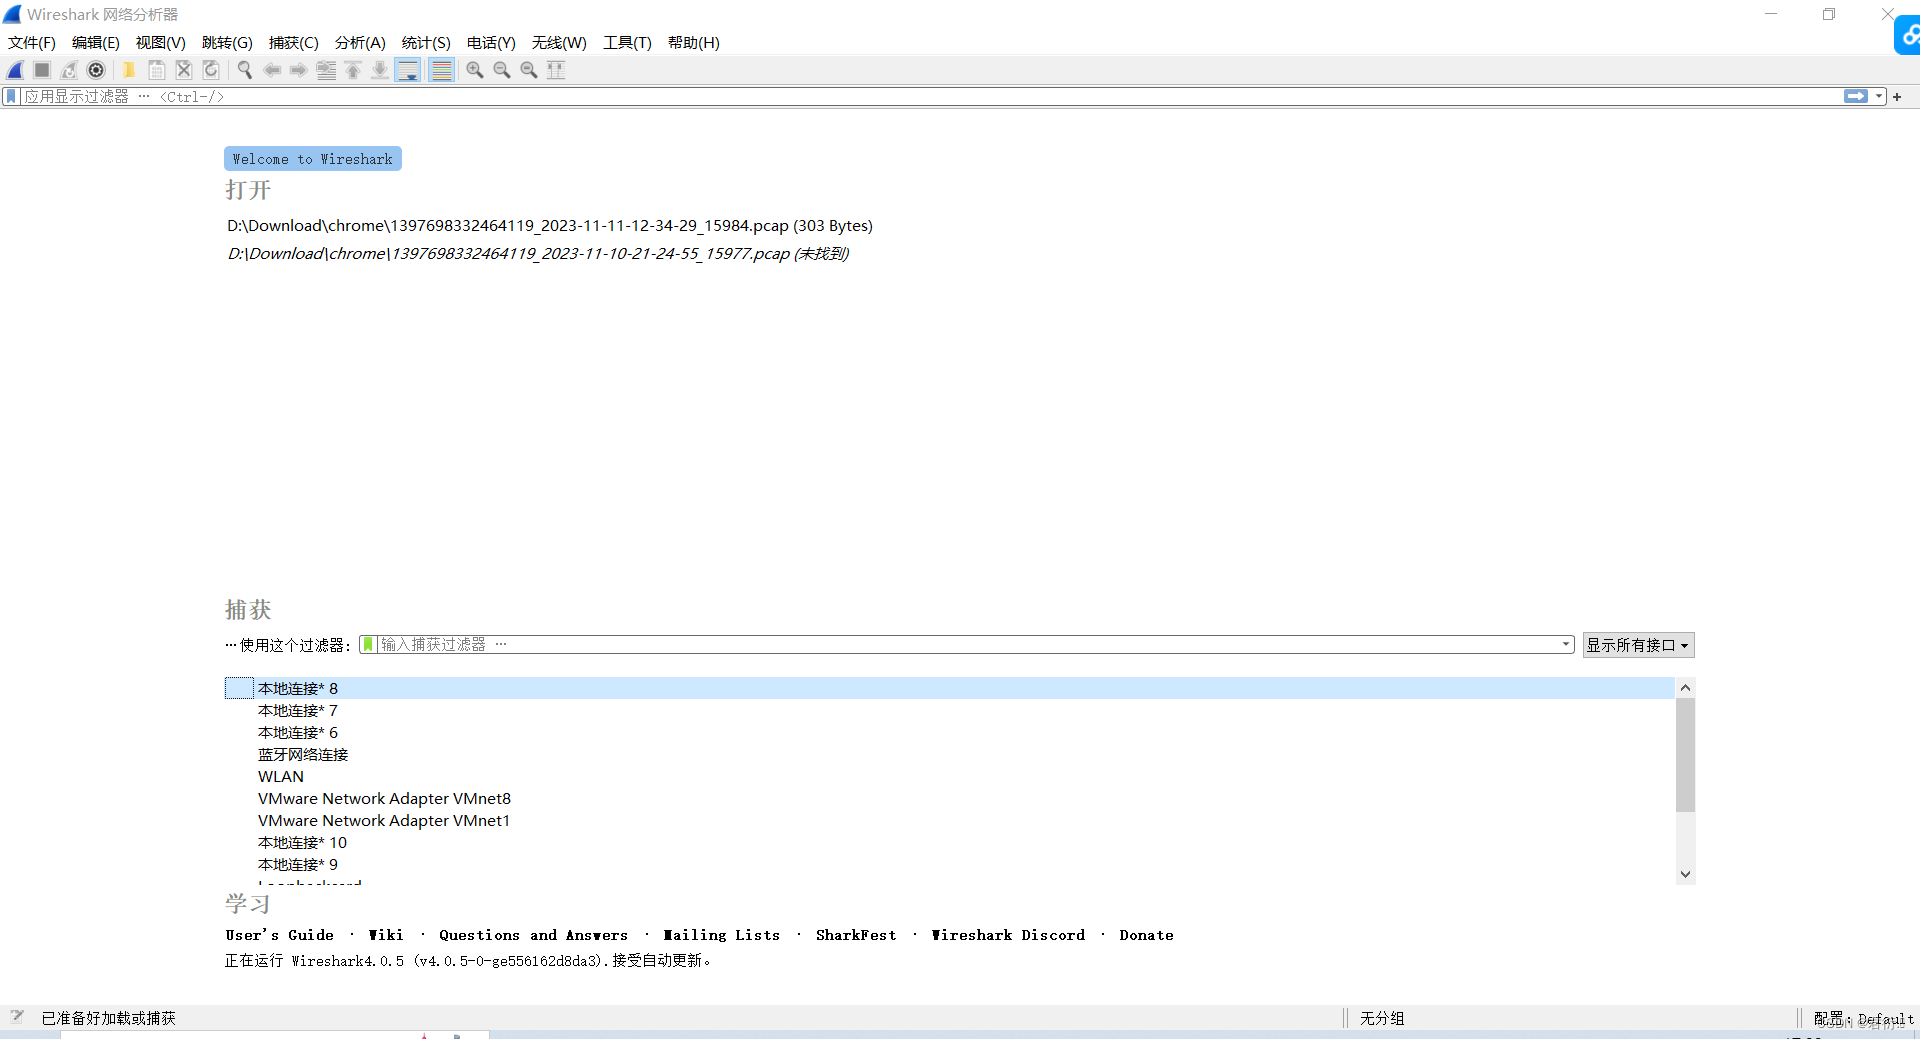
Task: Open the SharkFest link
Action: [x=856, y=935]
